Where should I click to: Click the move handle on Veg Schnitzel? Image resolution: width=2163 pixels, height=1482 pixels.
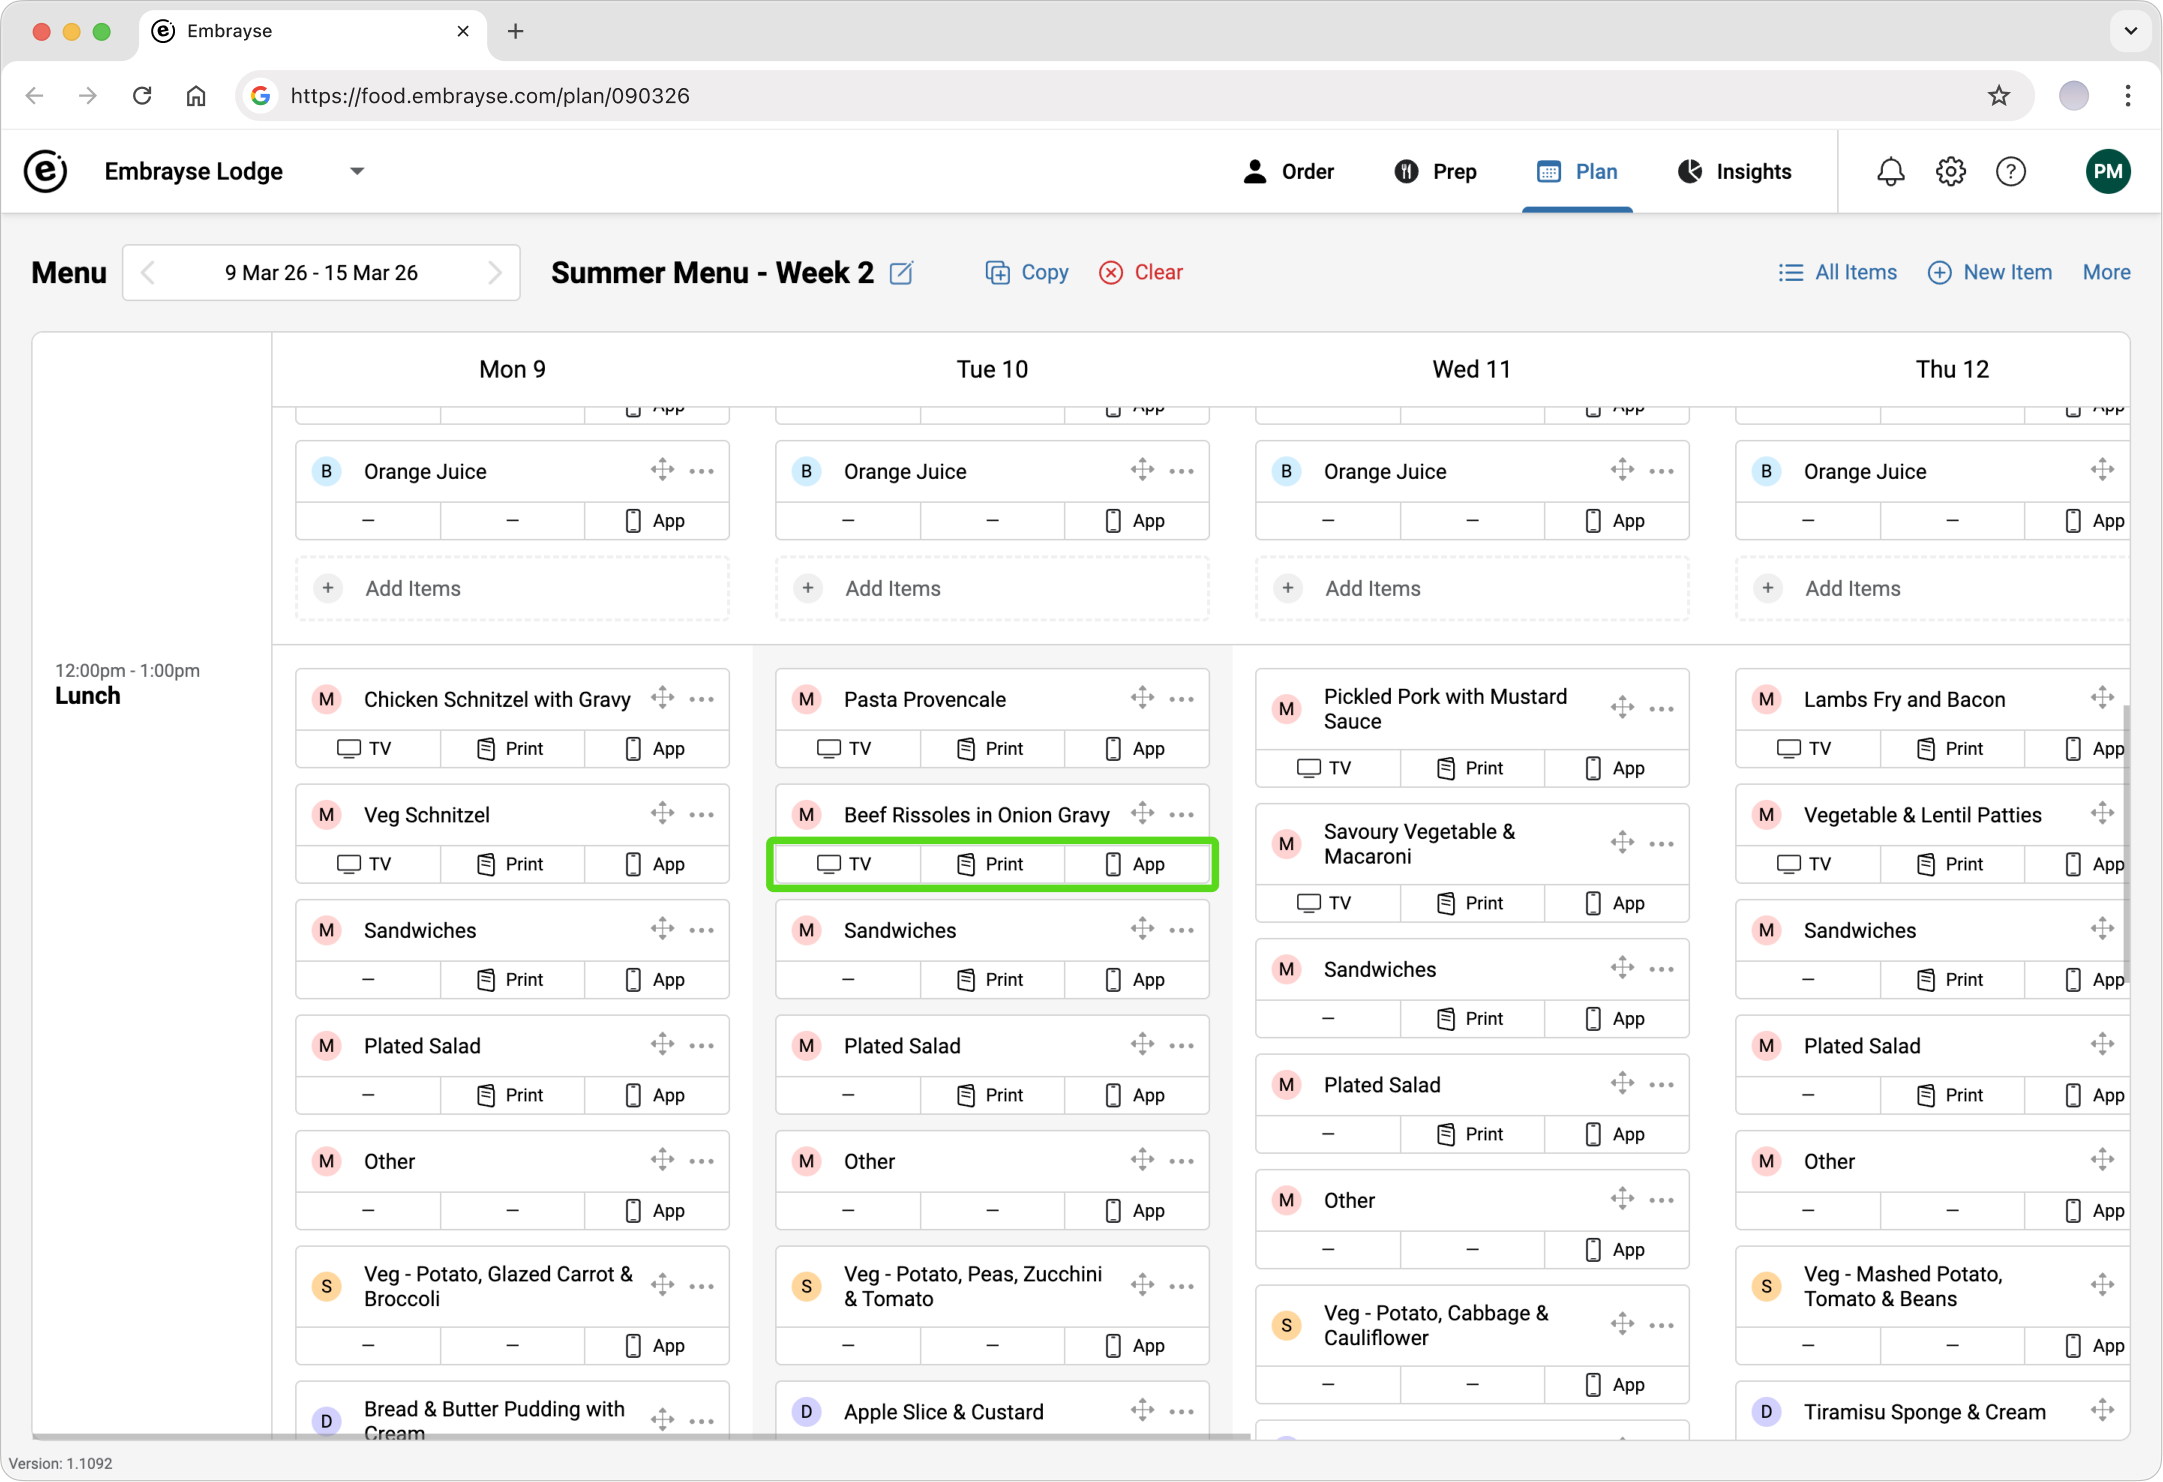tap(662, 813)
